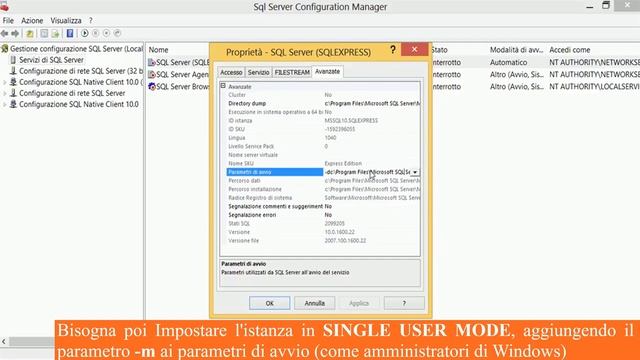Click the ? help button beside Applica
Screen dimensions: 640x360
(x=404, y=303)
